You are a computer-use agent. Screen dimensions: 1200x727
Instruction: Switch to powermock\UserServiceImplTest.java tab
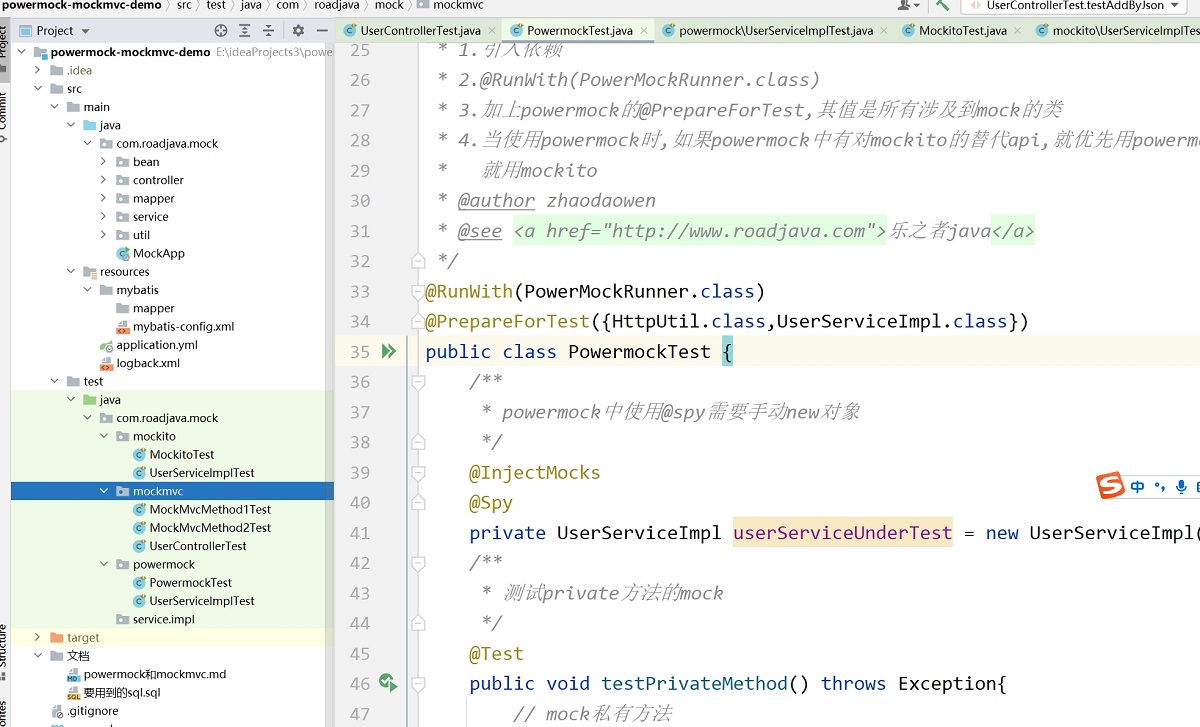(775, 31)
